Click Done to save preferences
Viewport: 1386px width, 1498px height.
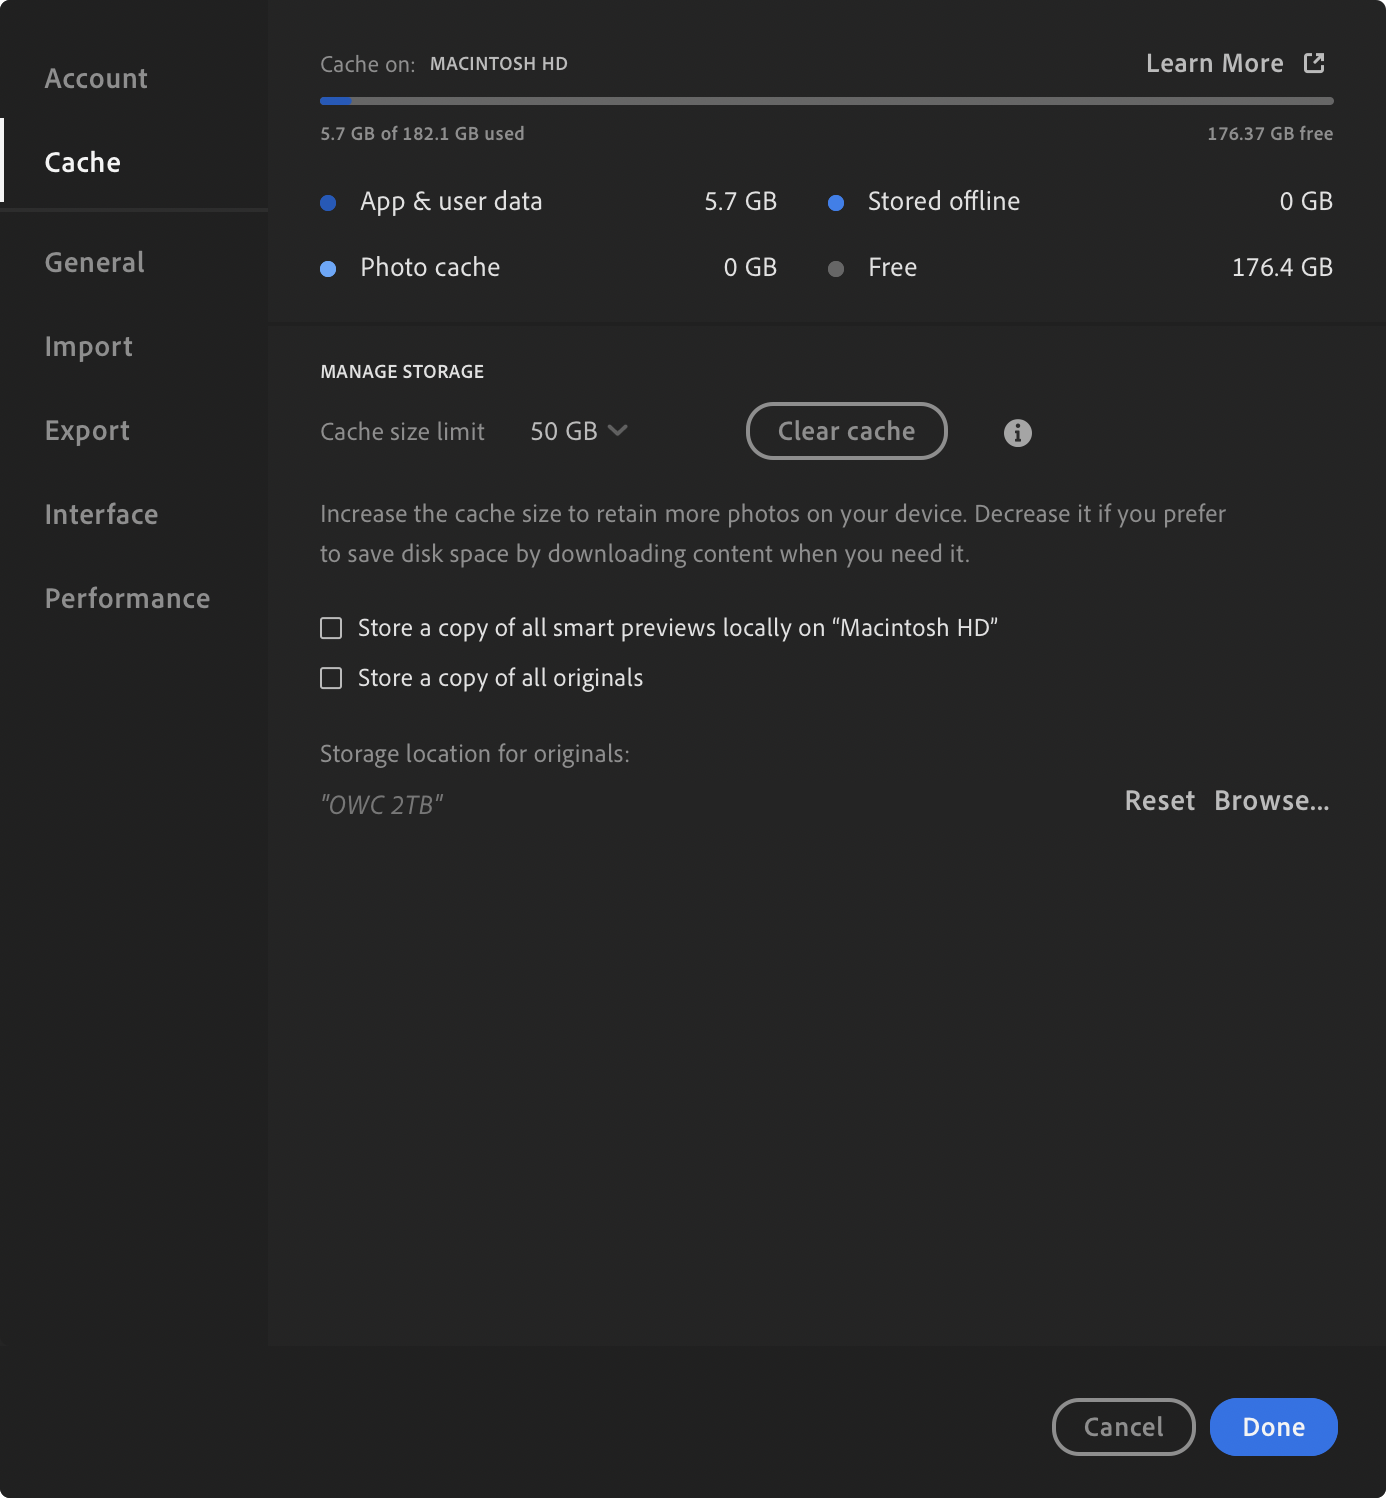[1274, 1427]
